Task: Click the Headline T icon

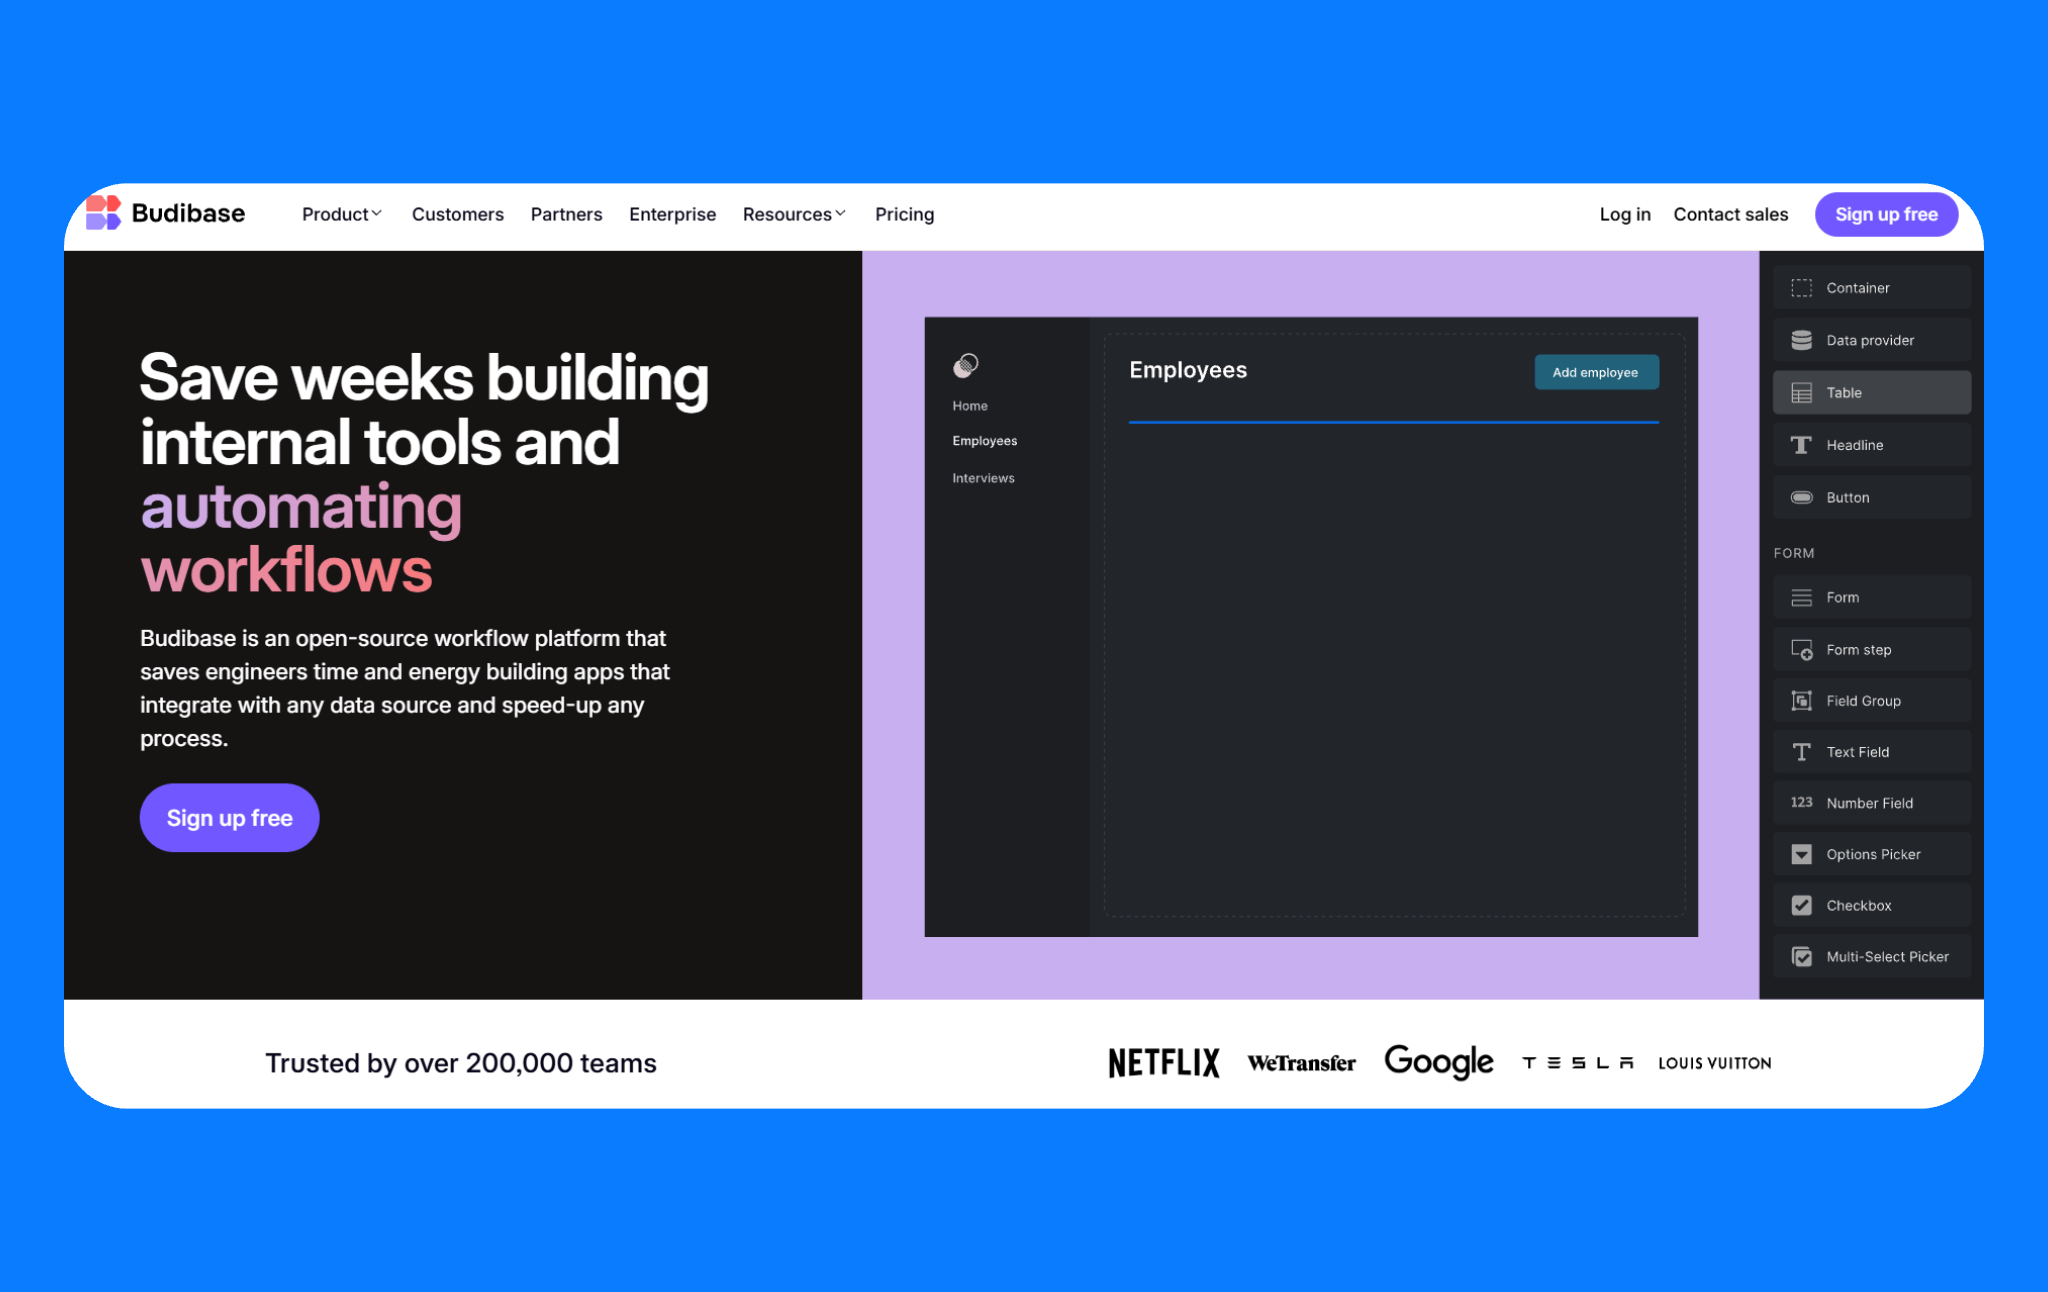Action: point(1801,445)
